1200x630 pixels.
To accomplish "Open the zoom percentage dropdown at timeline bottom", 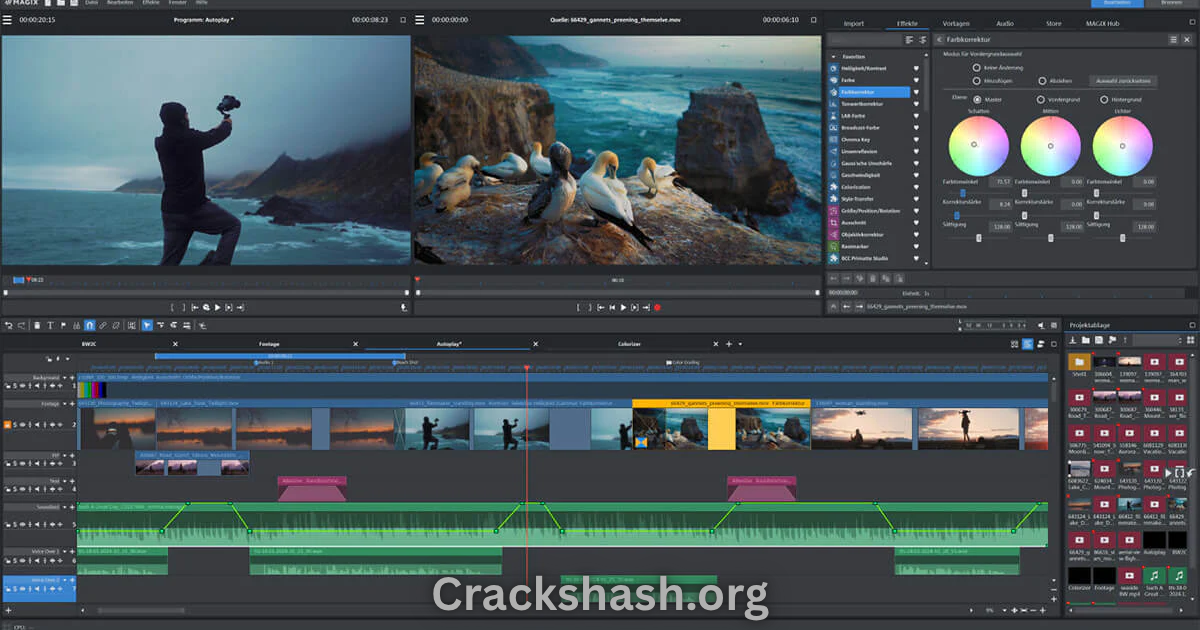I will (x=1003, y=609).
